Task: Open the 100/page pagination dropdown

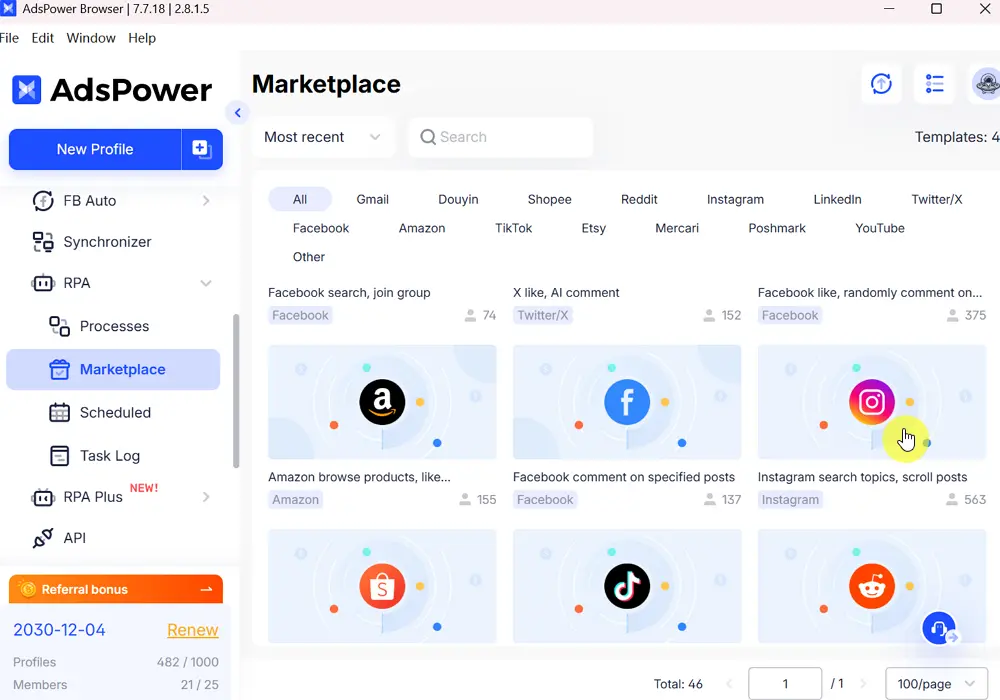Action: pyautogui.click(x=936, y=683)
